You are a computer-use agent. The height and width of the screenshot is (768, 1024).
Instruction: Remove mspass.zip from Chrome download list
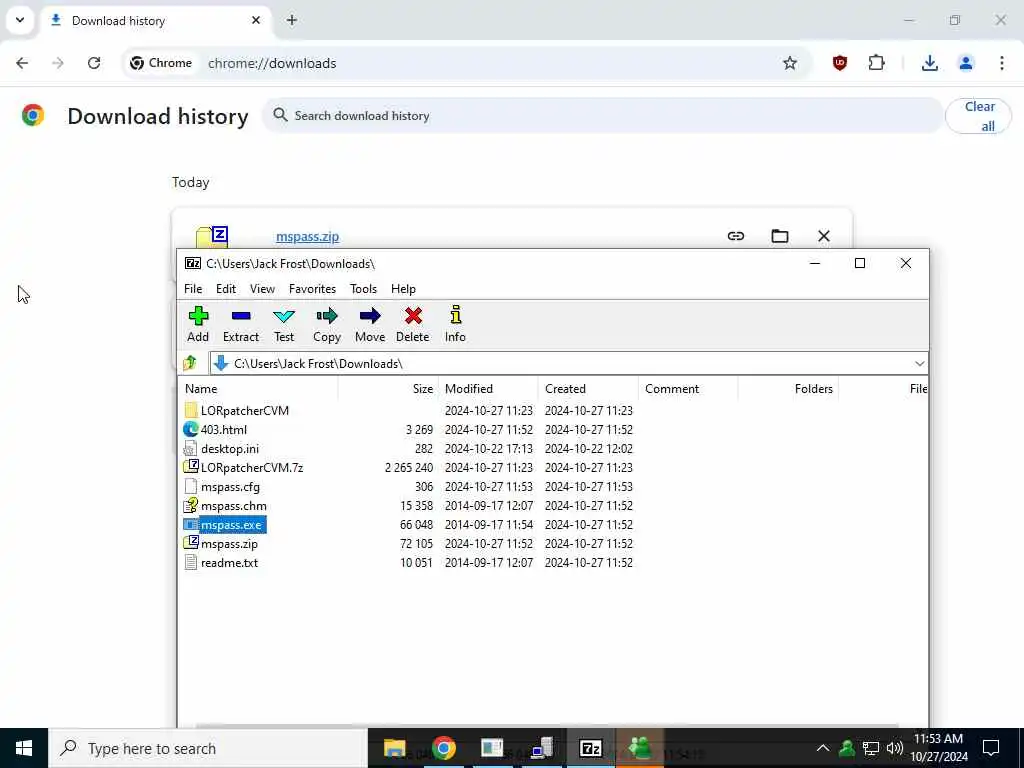[x=824, y=236]
